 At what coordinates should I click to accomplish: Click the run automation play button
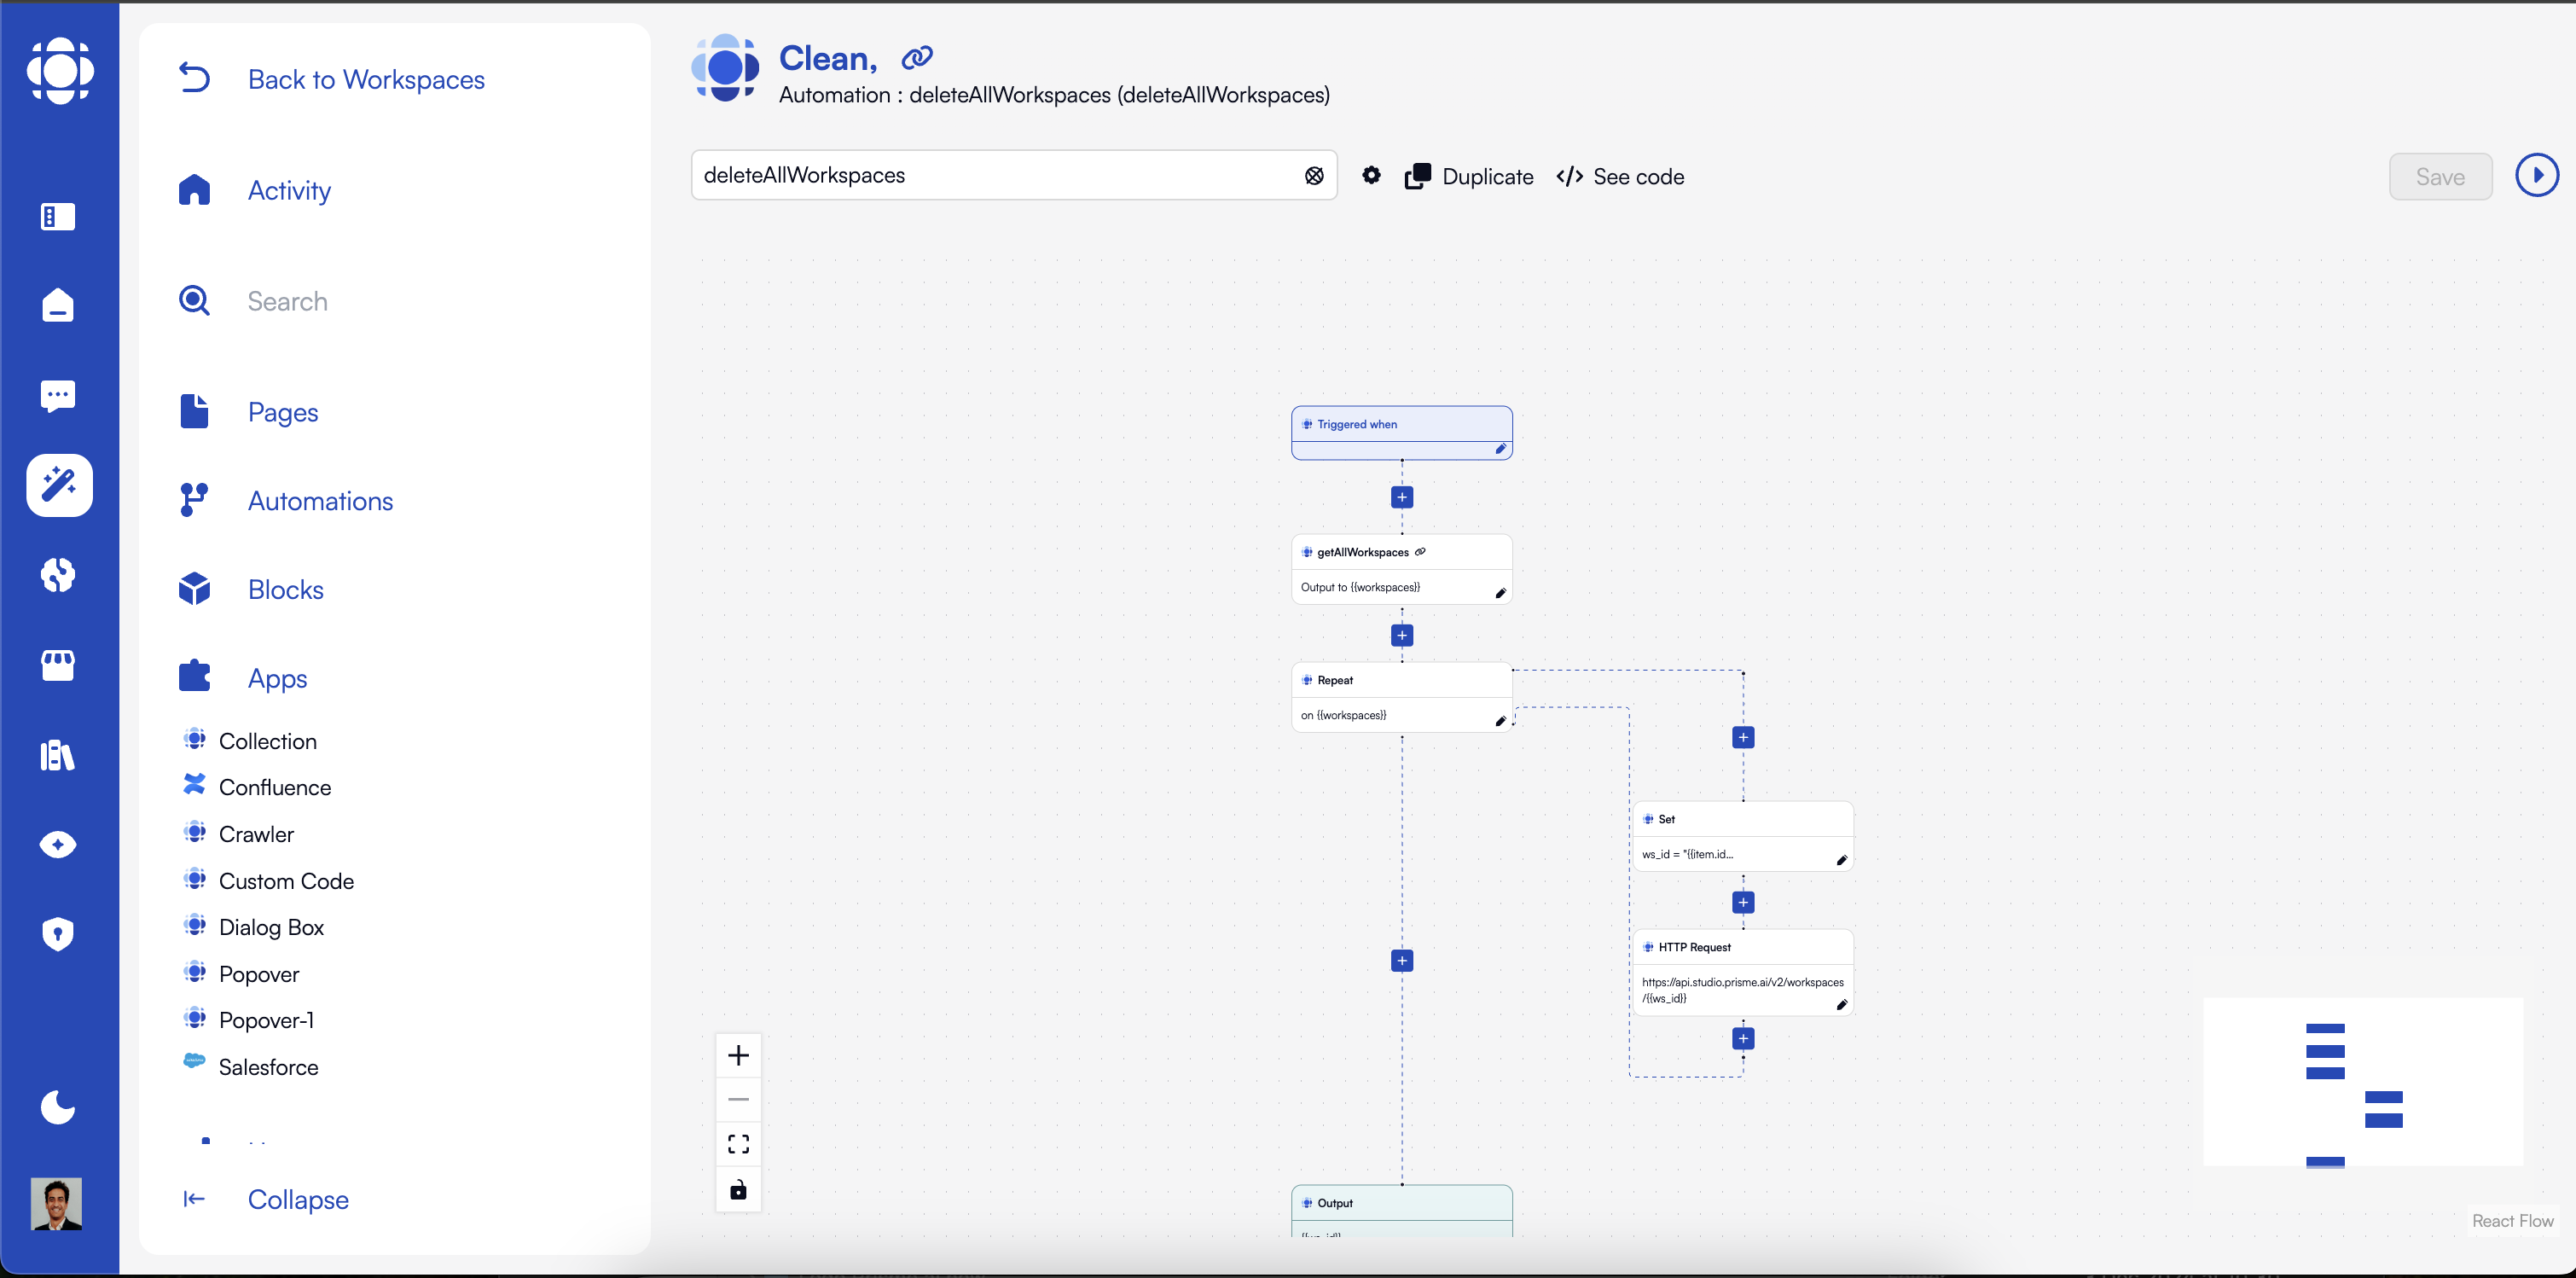(x=2536, y=175)
